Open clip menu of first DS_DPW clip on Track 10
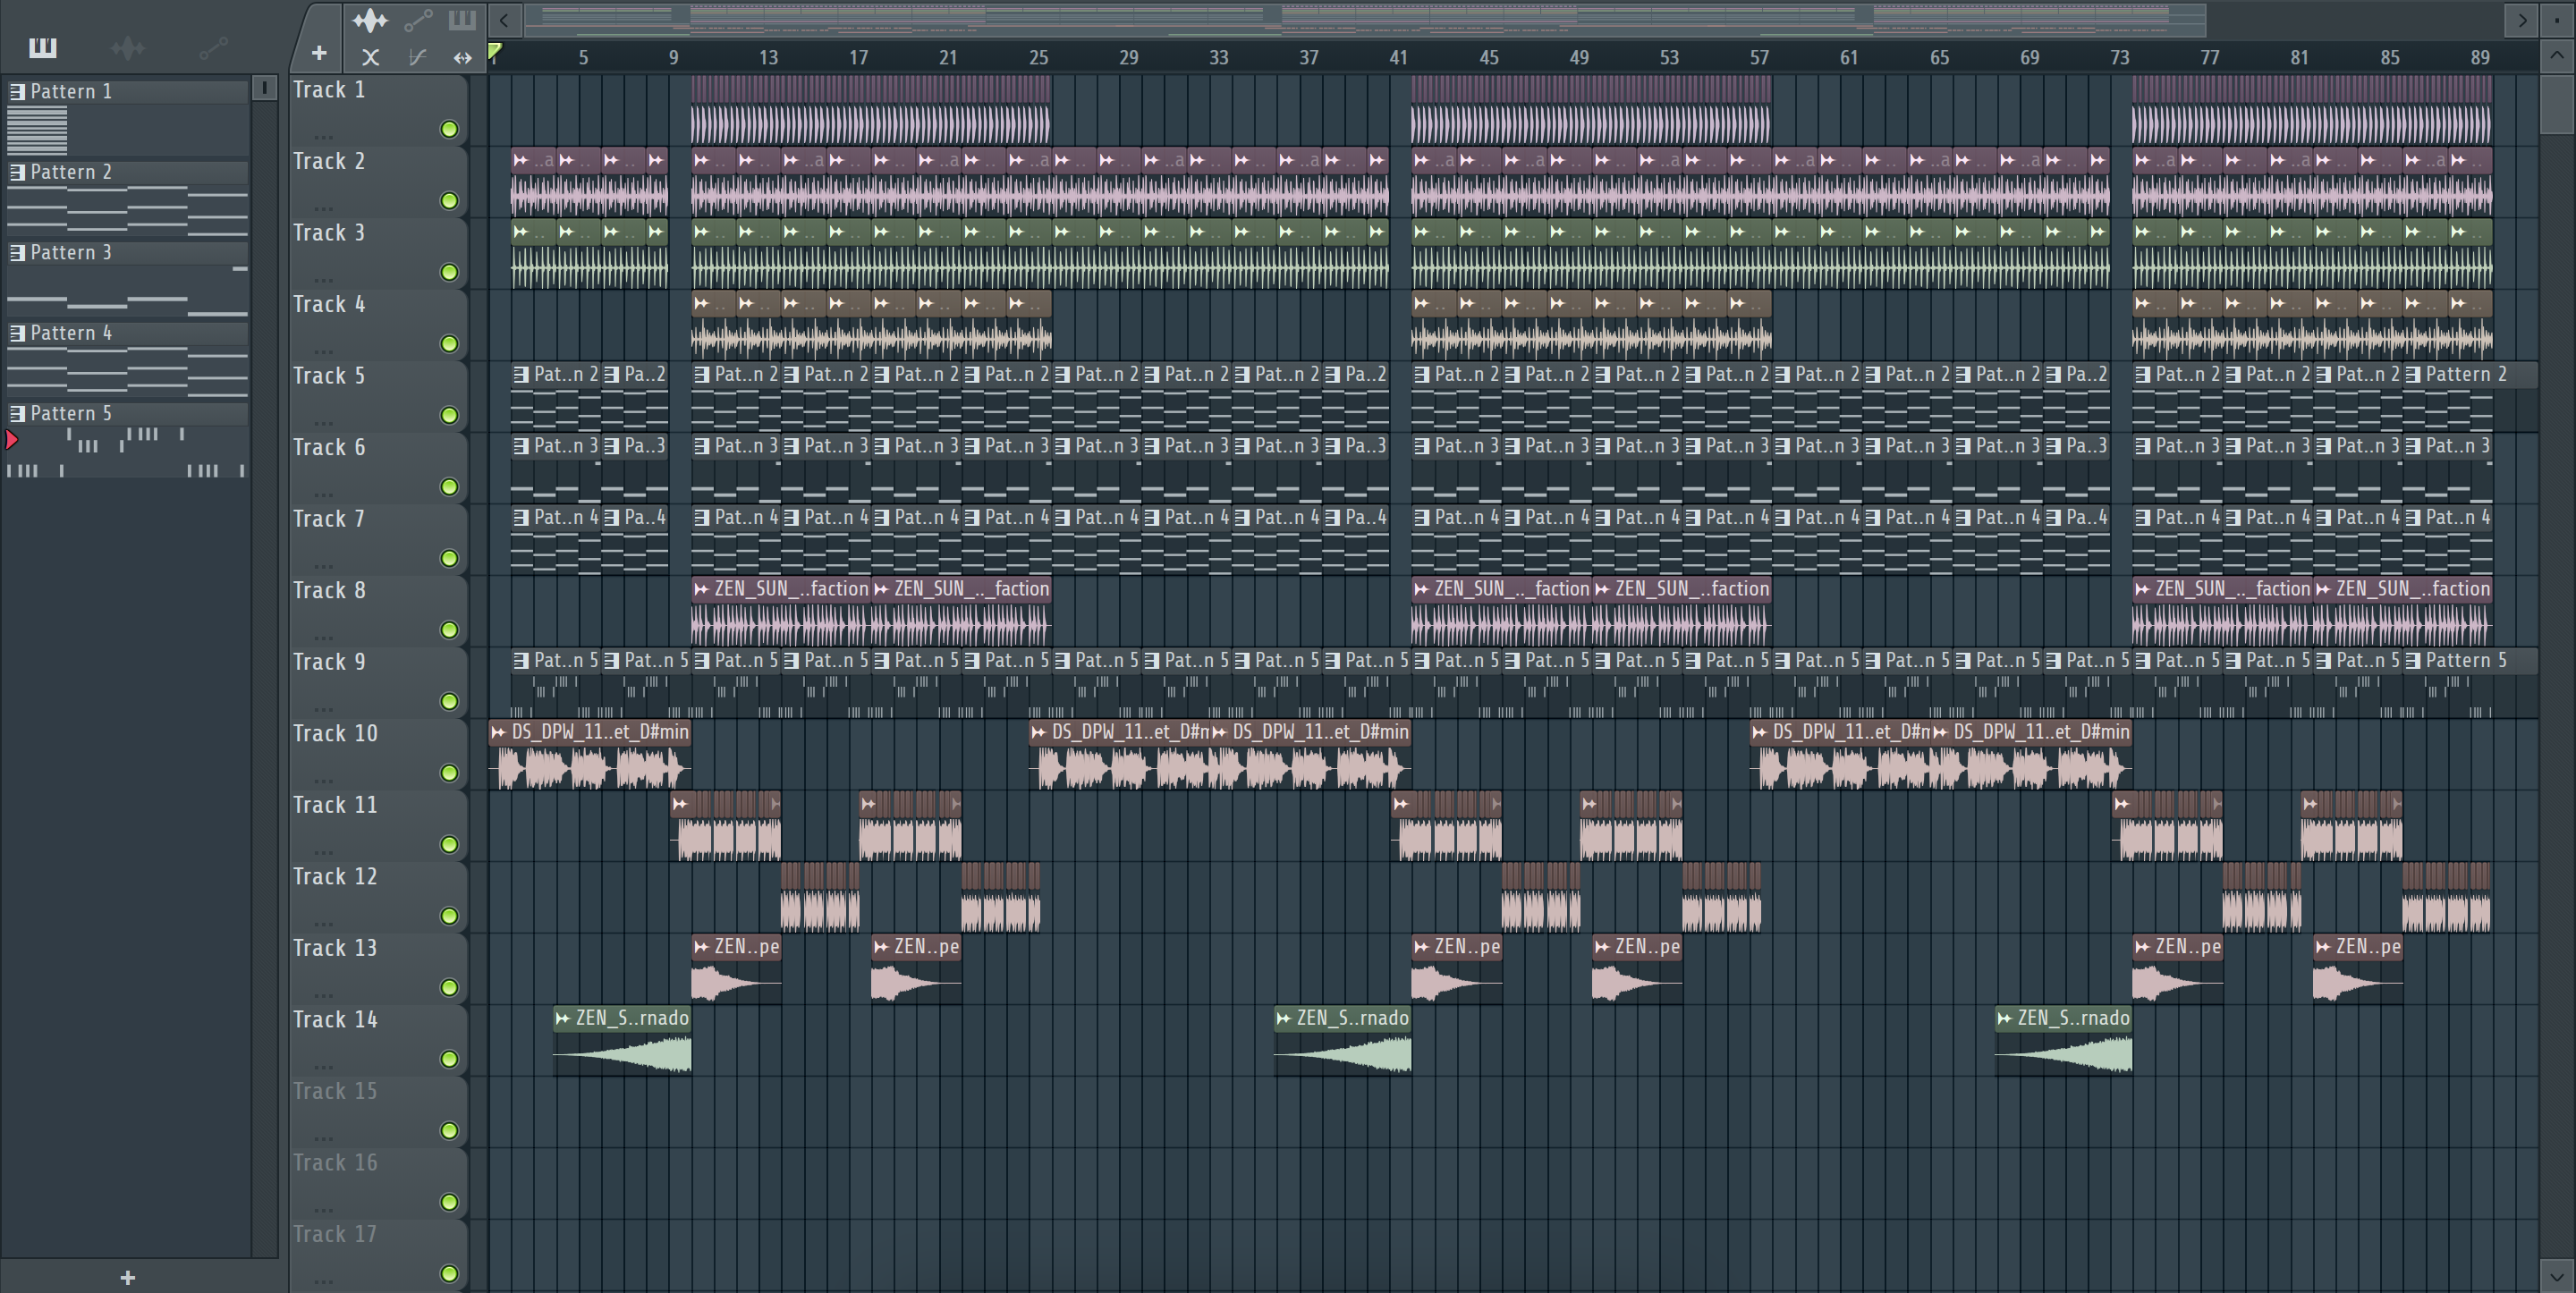The height and width of the screenshot is (1293, 2576). 498,732
